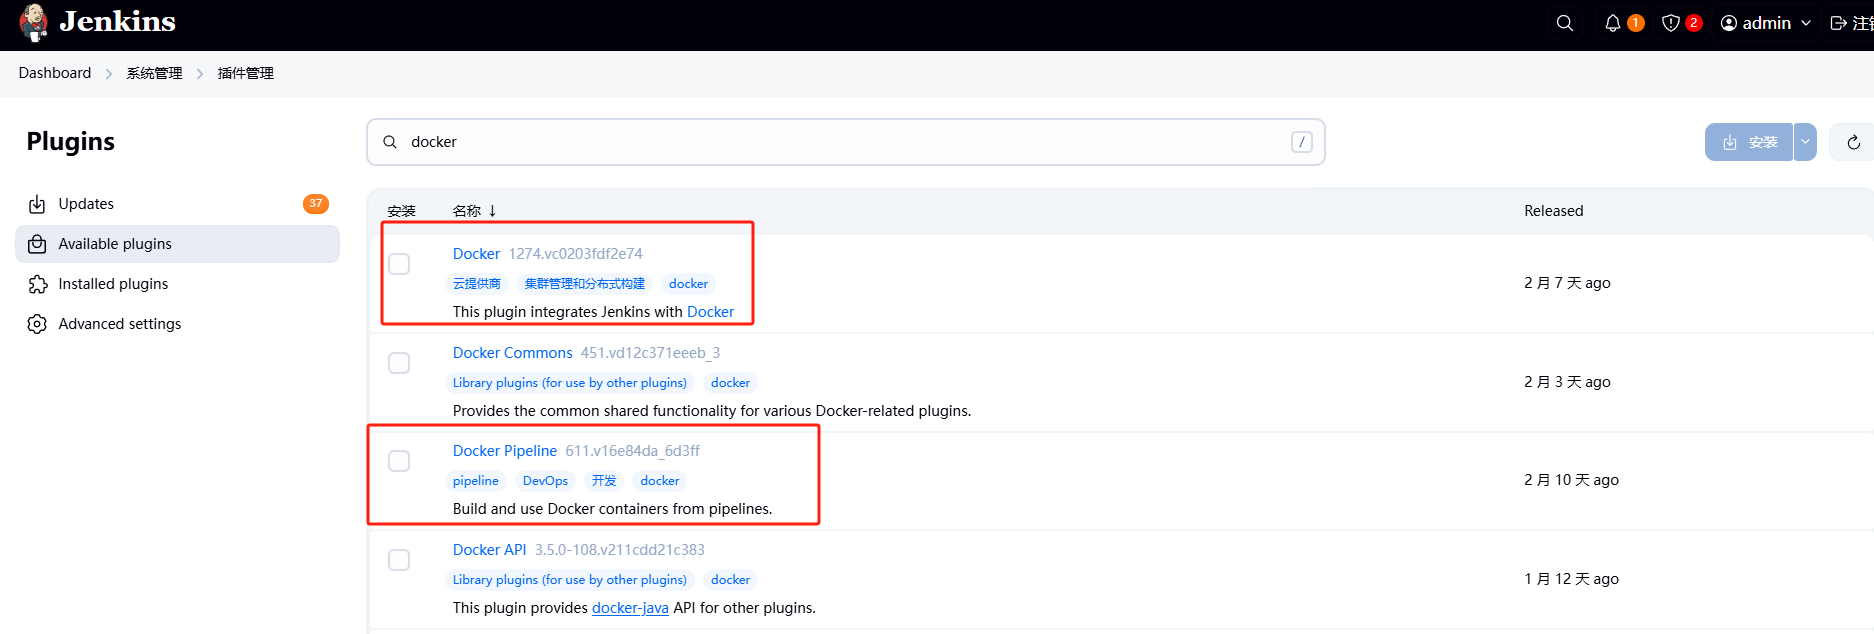Screen dimensions: 1874x634
Task: Open security warnings shield icon
Action: coord(1670,23)
